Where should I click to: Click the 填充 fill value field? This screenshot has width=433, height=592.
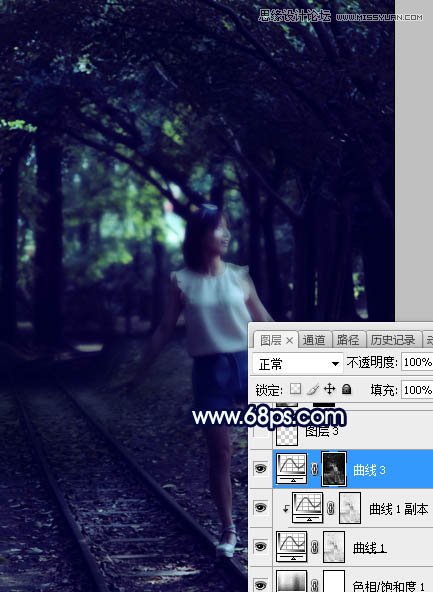pos(417,390)
